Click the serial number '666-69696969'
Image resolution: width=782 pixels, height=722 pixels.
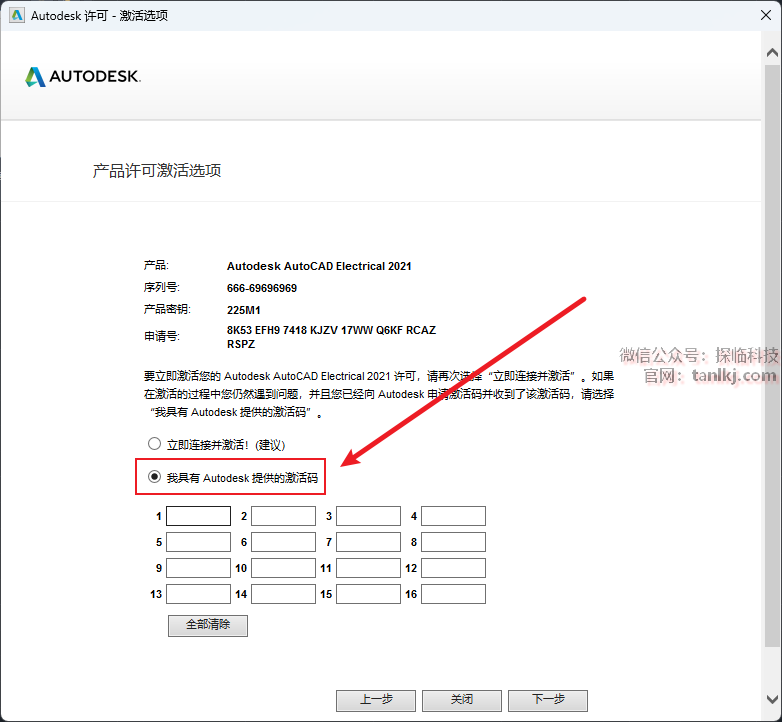[262, 288]
